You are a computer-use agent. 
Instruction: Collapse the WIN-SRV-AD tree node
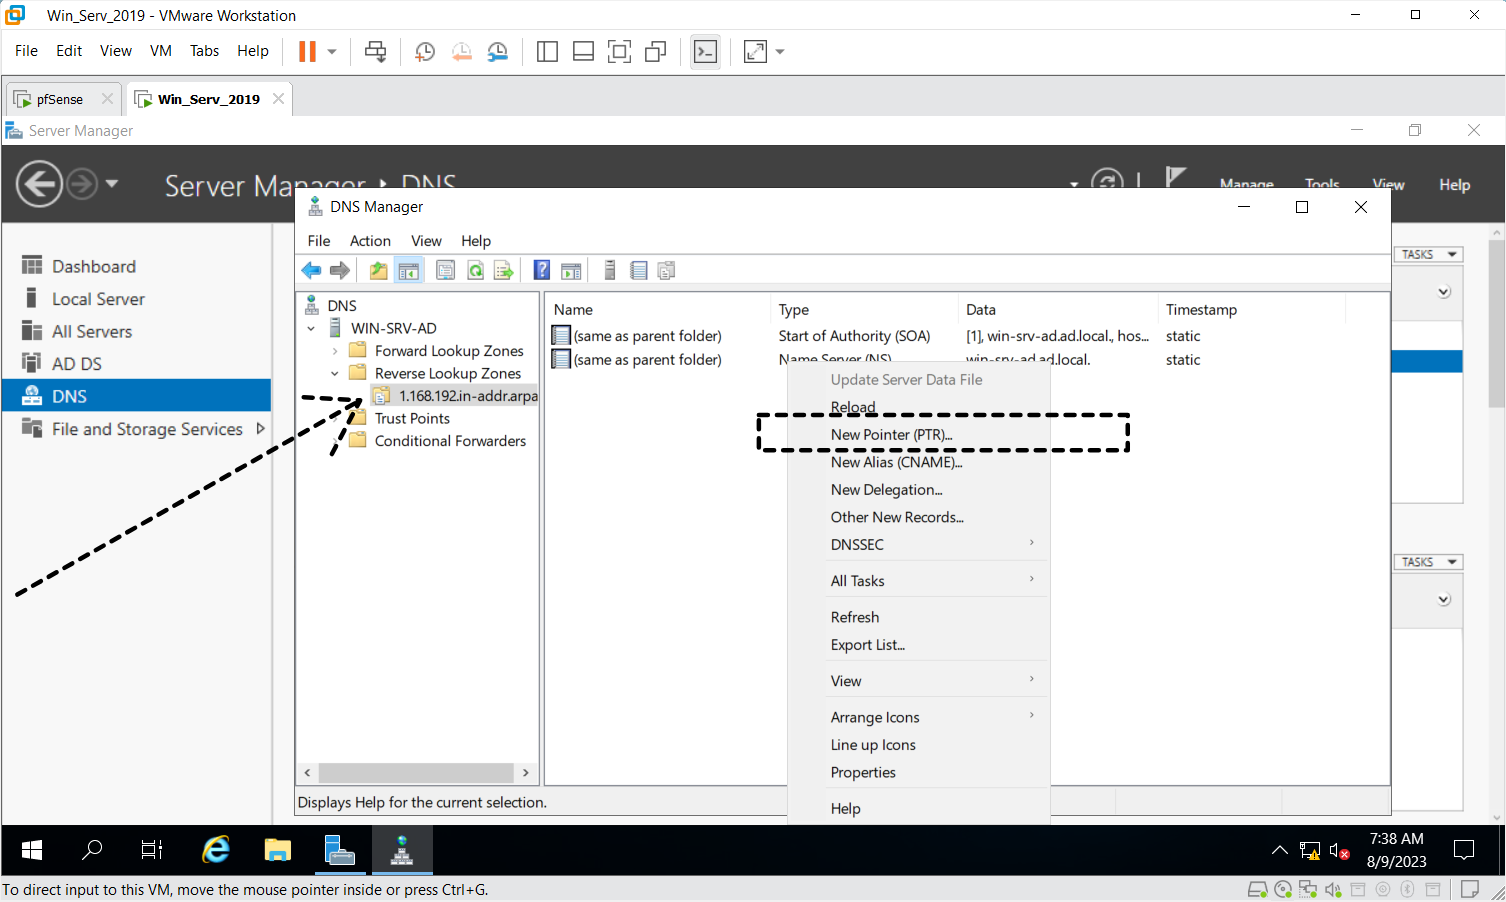(x=311, y=328)
